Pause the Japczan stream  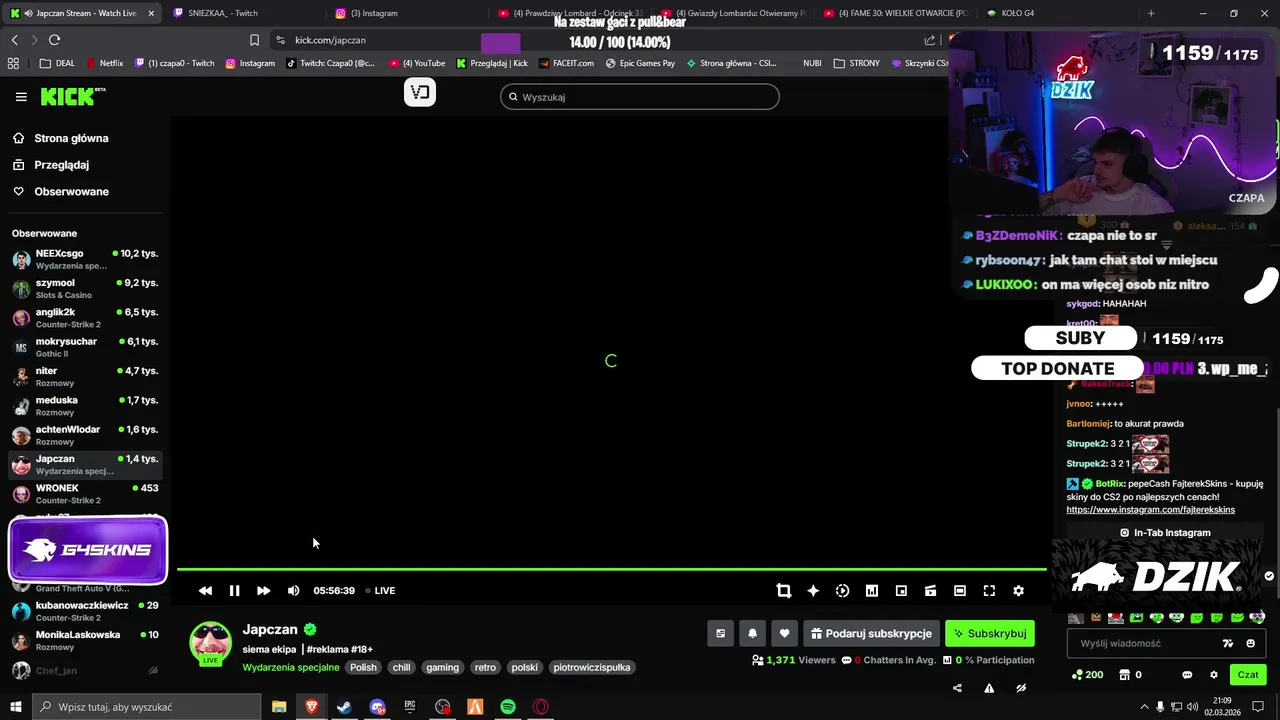(234, 591)
